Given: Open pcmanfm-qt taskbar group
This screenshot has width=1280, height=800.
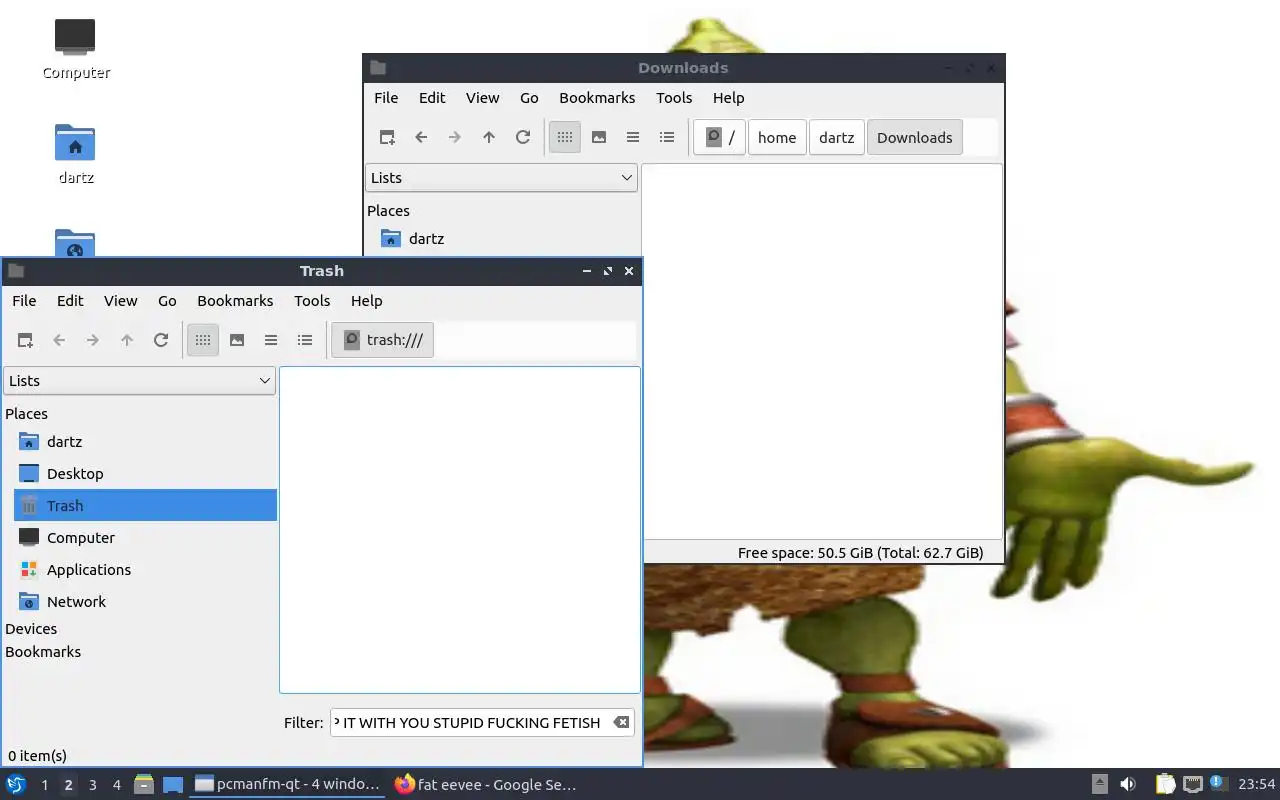Looking at the screenshot, I should pos(287,785).
